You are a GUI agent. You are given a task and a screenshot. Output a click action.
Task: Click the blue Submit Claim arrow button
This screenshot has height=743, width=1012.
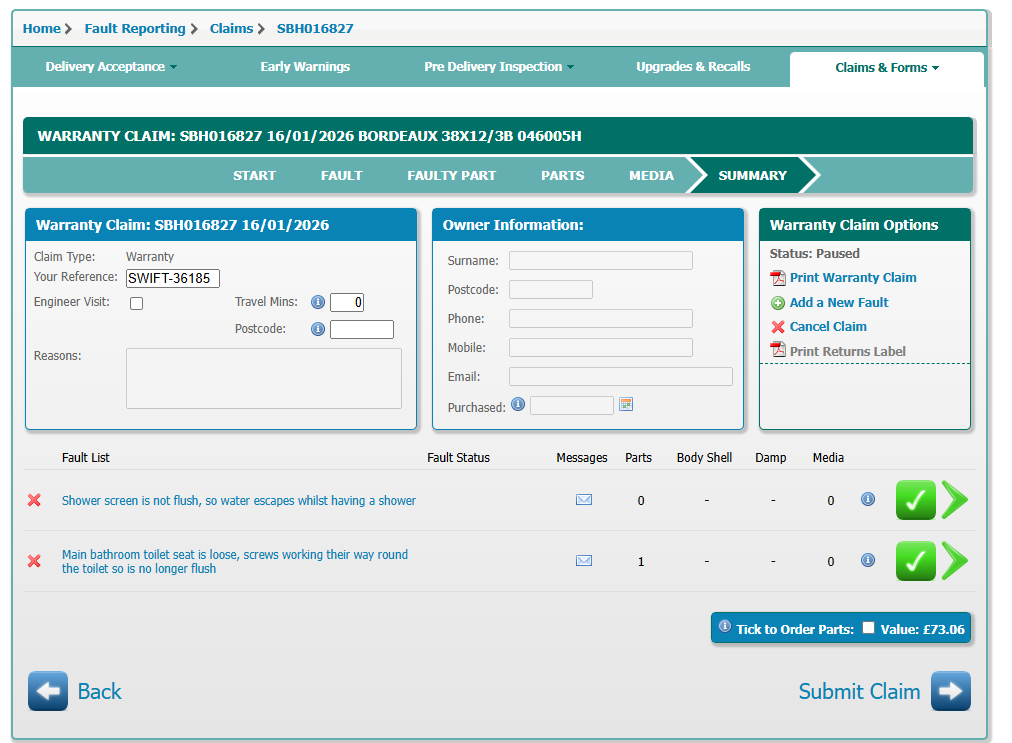pos(951,691)
